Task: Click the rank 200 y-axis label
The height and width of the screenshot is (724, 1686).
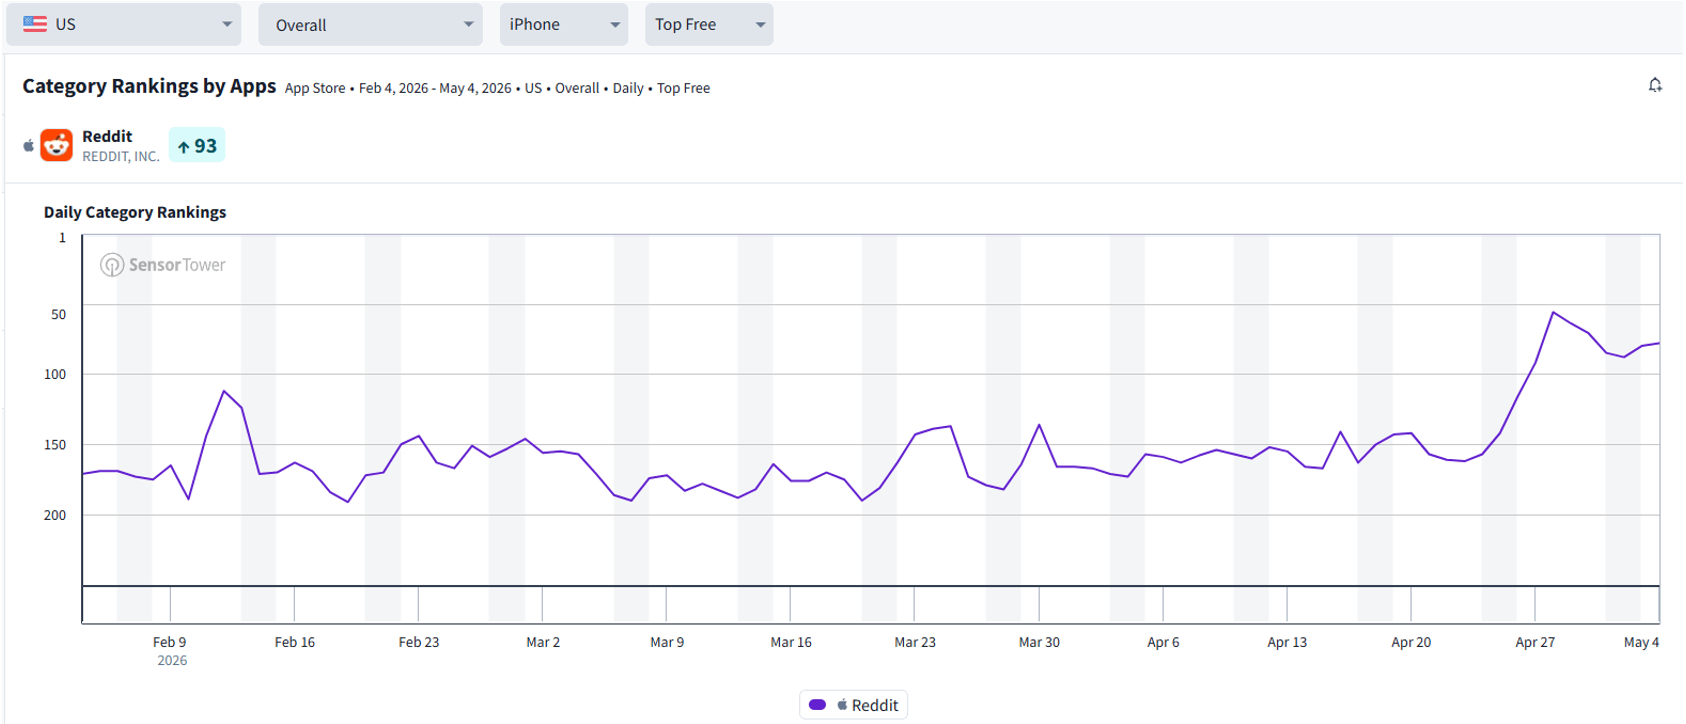Action: (55, 515)
